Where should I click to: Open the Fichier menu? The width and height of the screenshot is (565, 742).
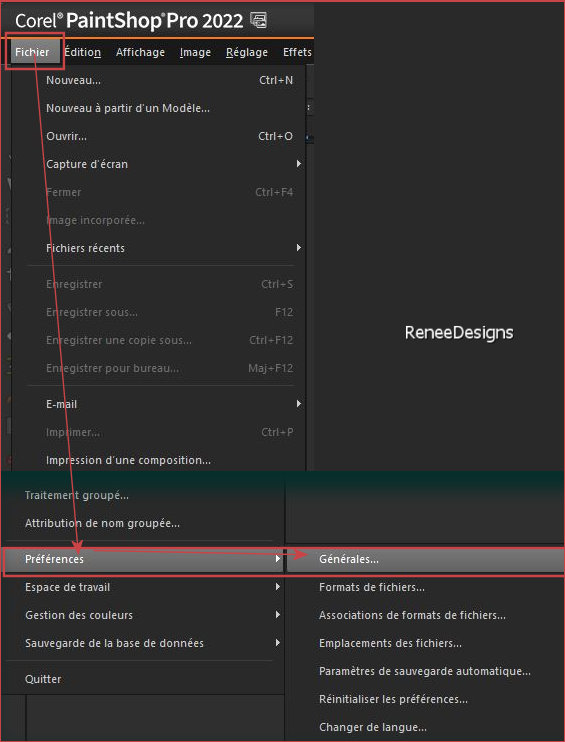click(32, 52)
